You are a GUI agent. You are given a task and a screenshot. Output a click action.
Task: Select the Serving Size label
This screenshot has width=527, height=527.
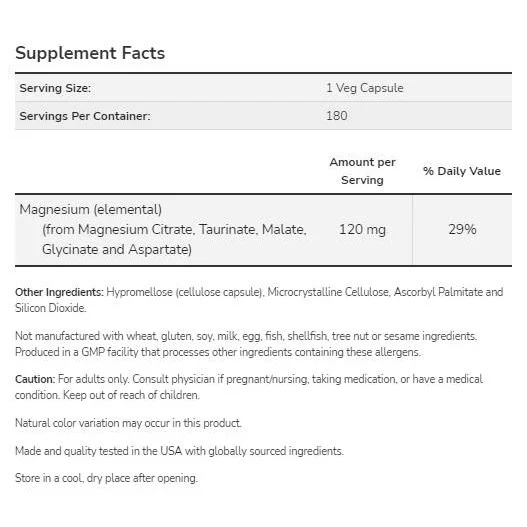[x=55, y=88]
